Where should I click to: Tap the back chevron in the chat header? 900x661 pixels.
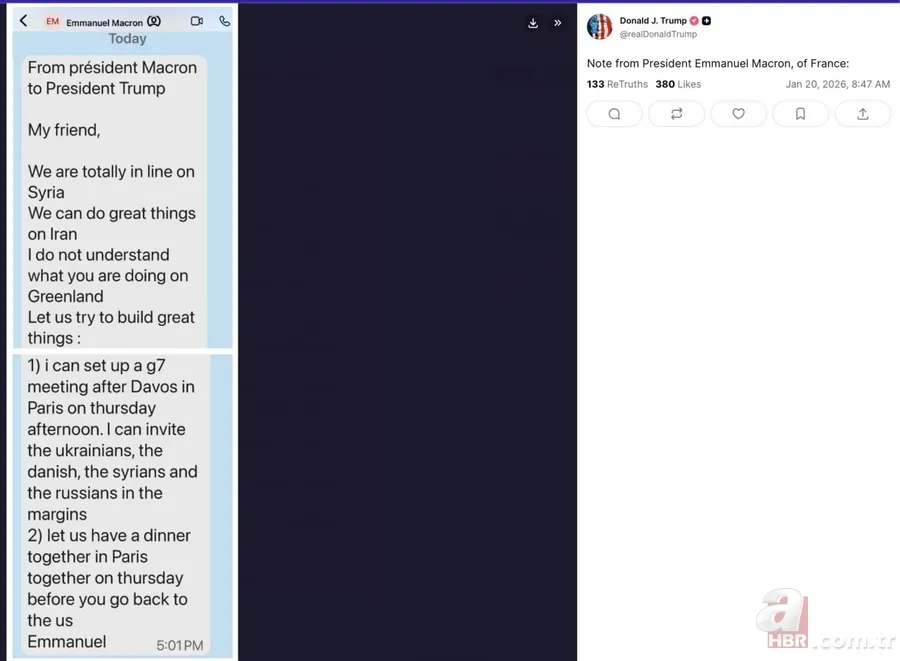click(24, 21)
